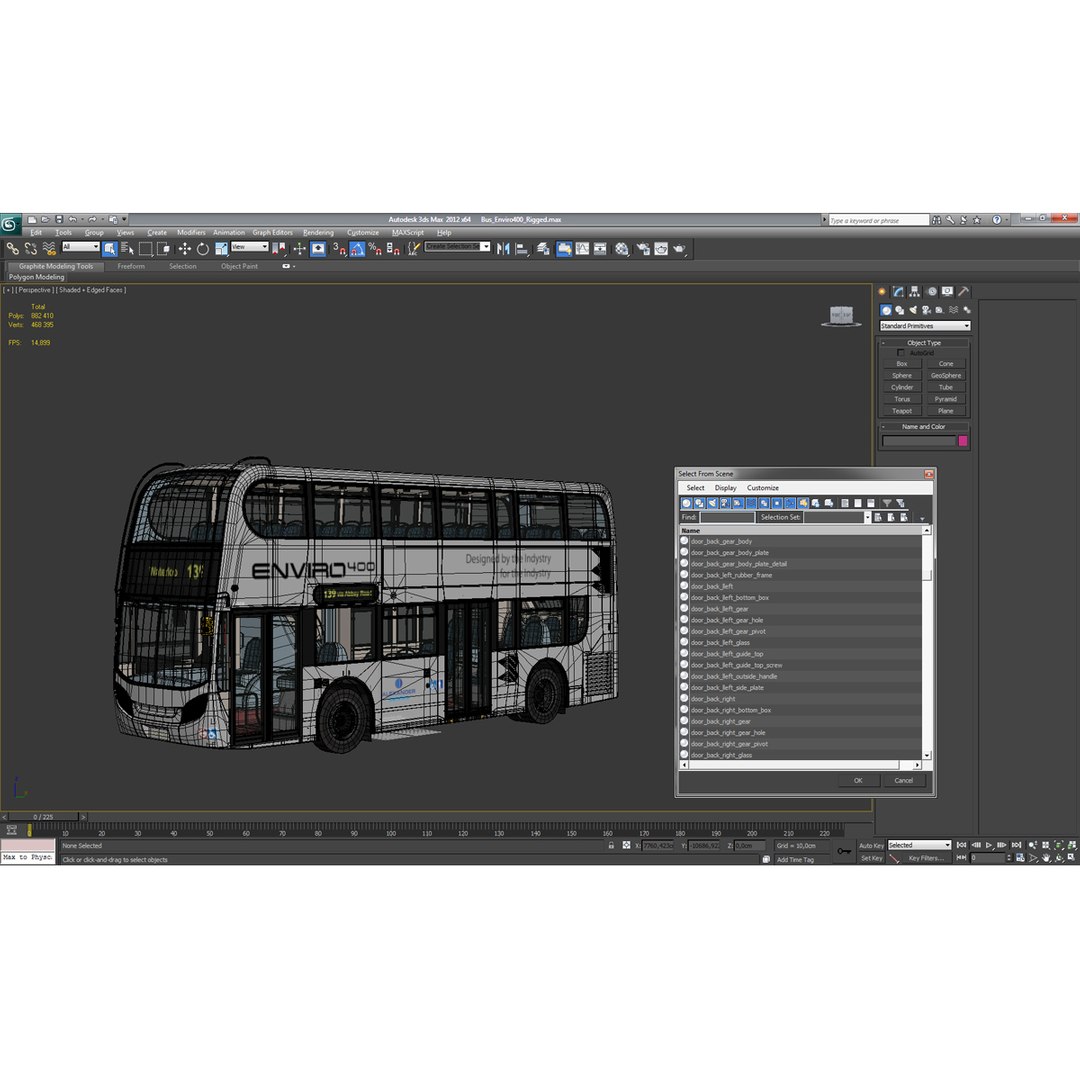Expand the Quick Access toolbar dropdown arrow
Image resolution: width=1080 pixels, height=1080 pixels.
(124, 220)
